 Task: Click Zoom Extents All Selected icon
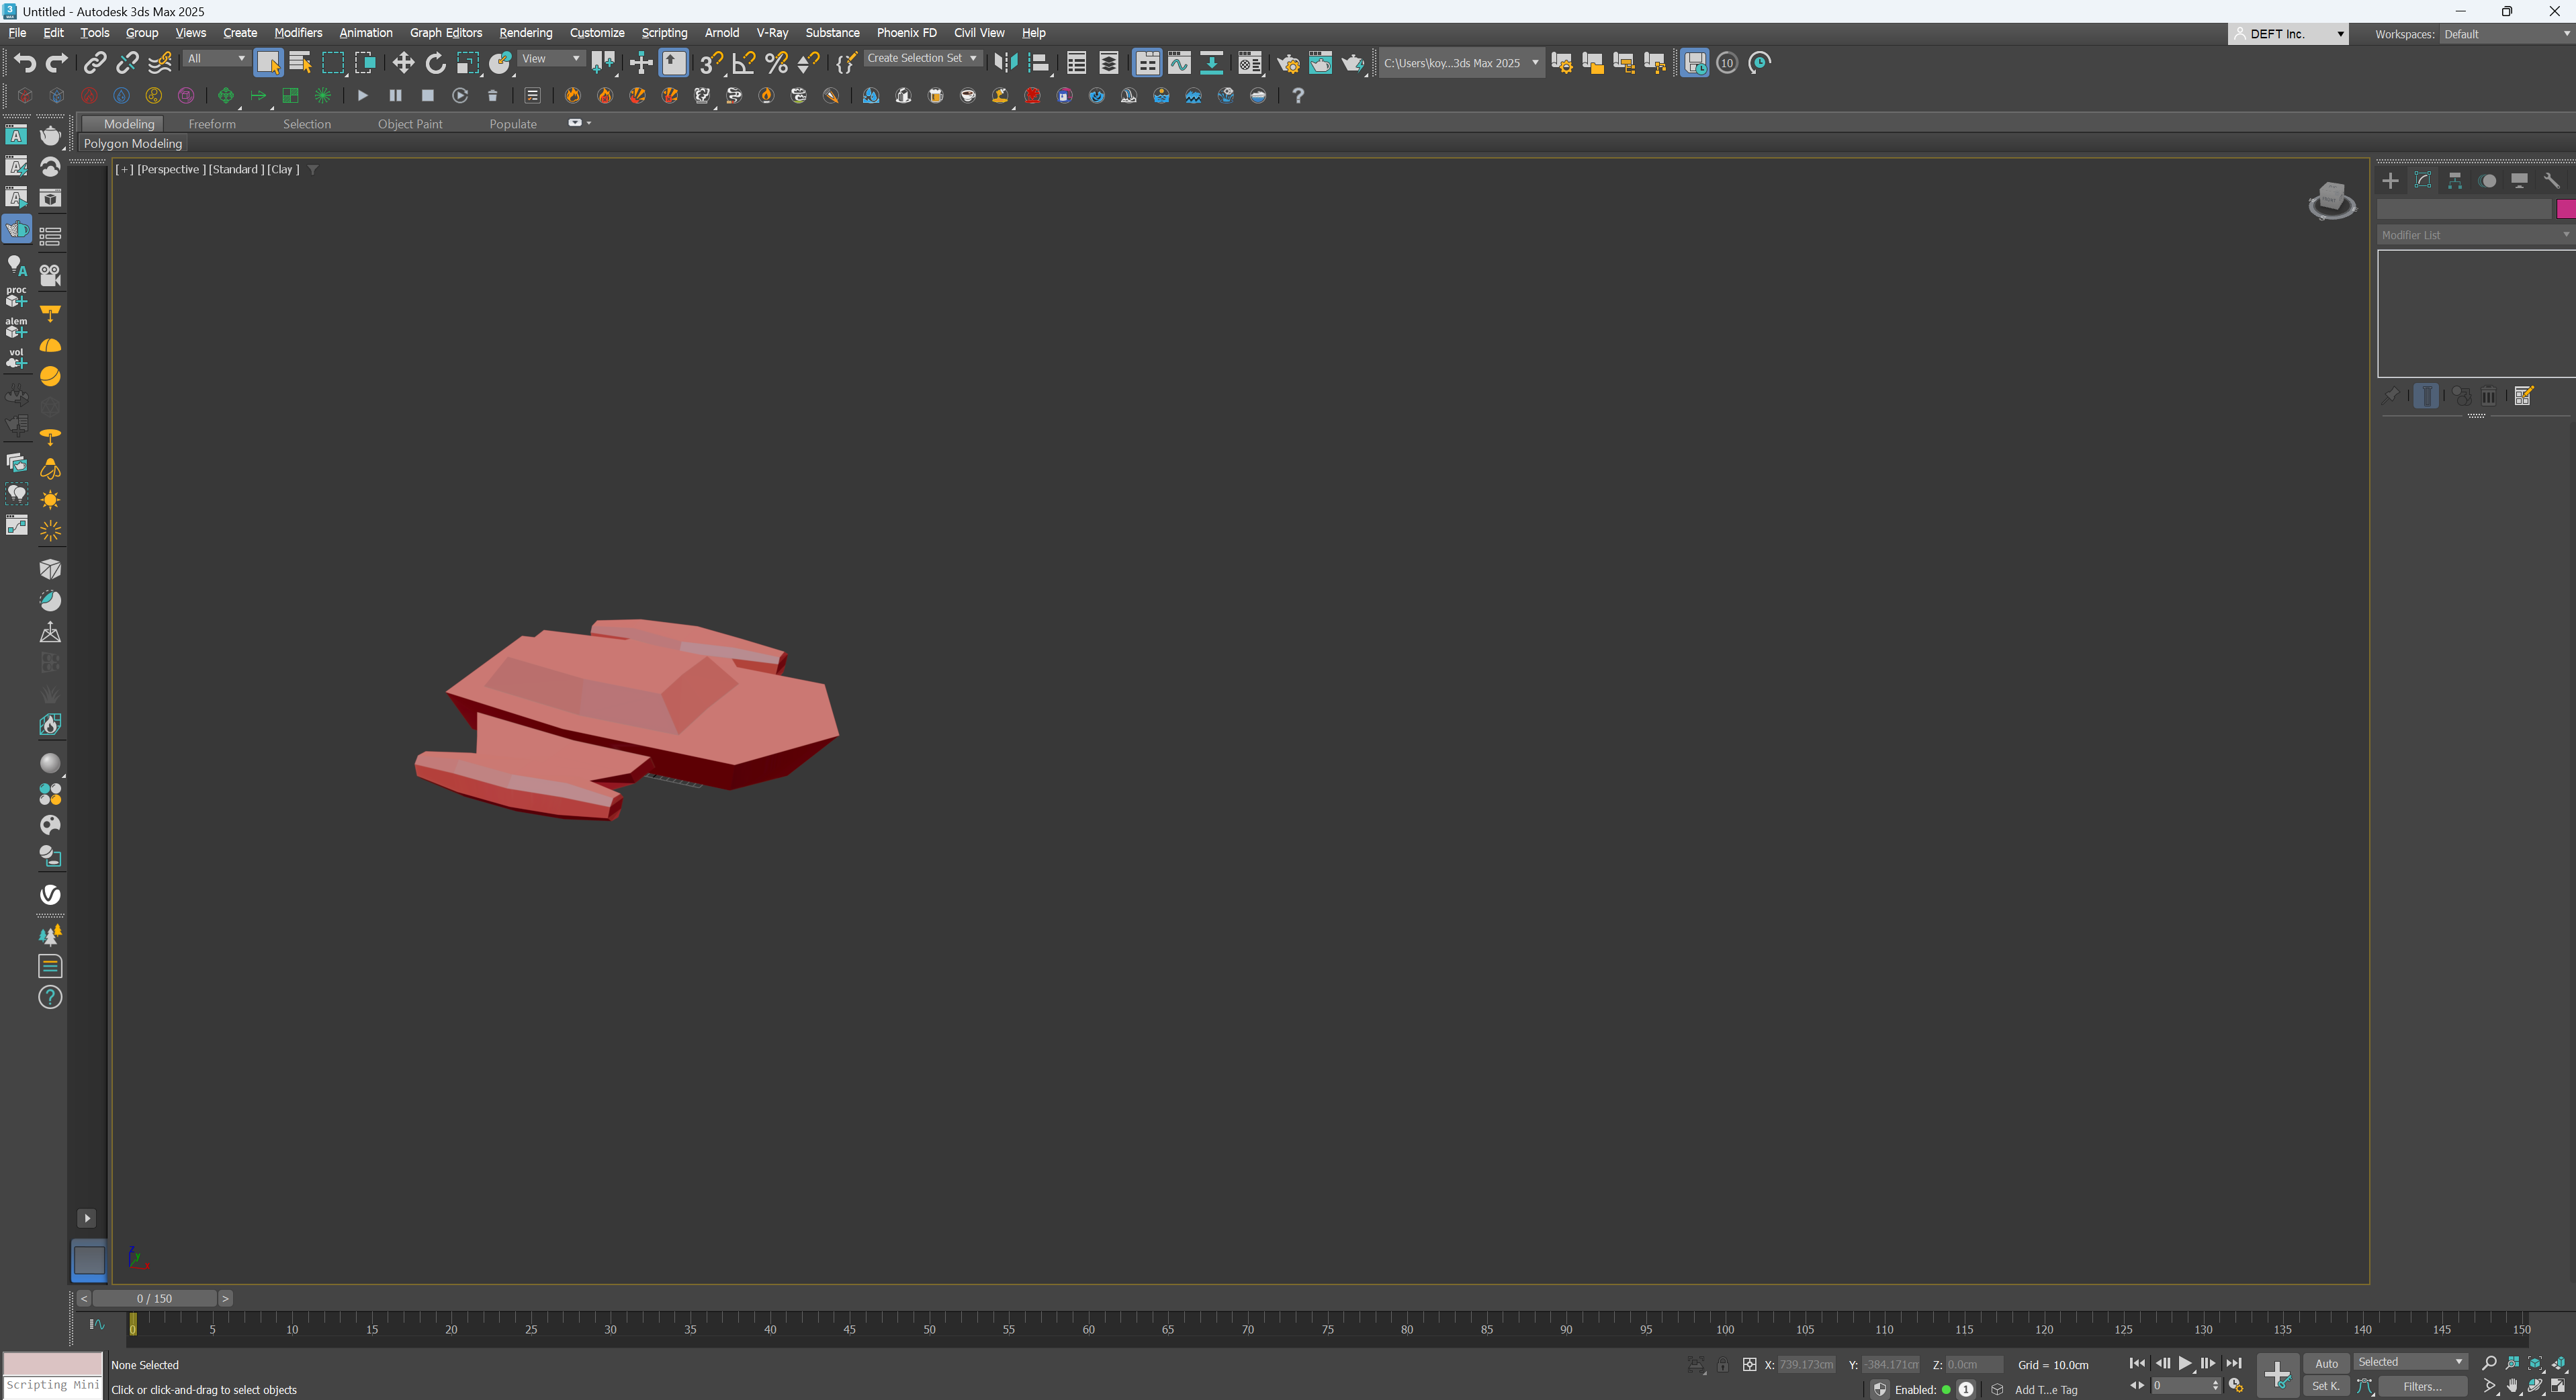click(x=2558, y=1363)
